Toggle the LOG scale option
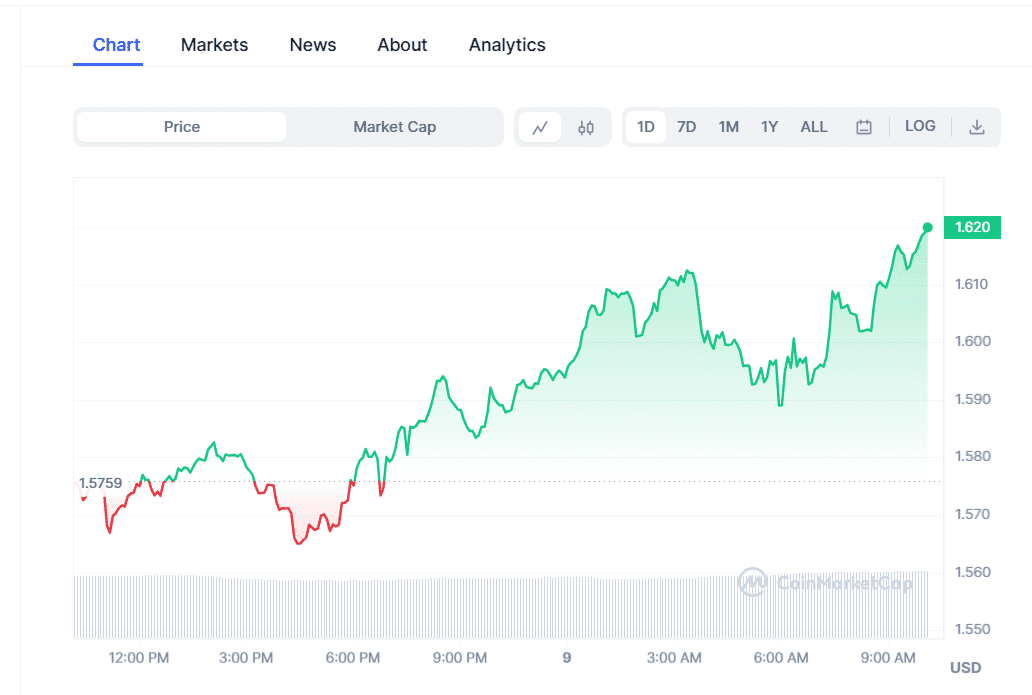This screenshot has width=1032, height=695. [920, 126]
